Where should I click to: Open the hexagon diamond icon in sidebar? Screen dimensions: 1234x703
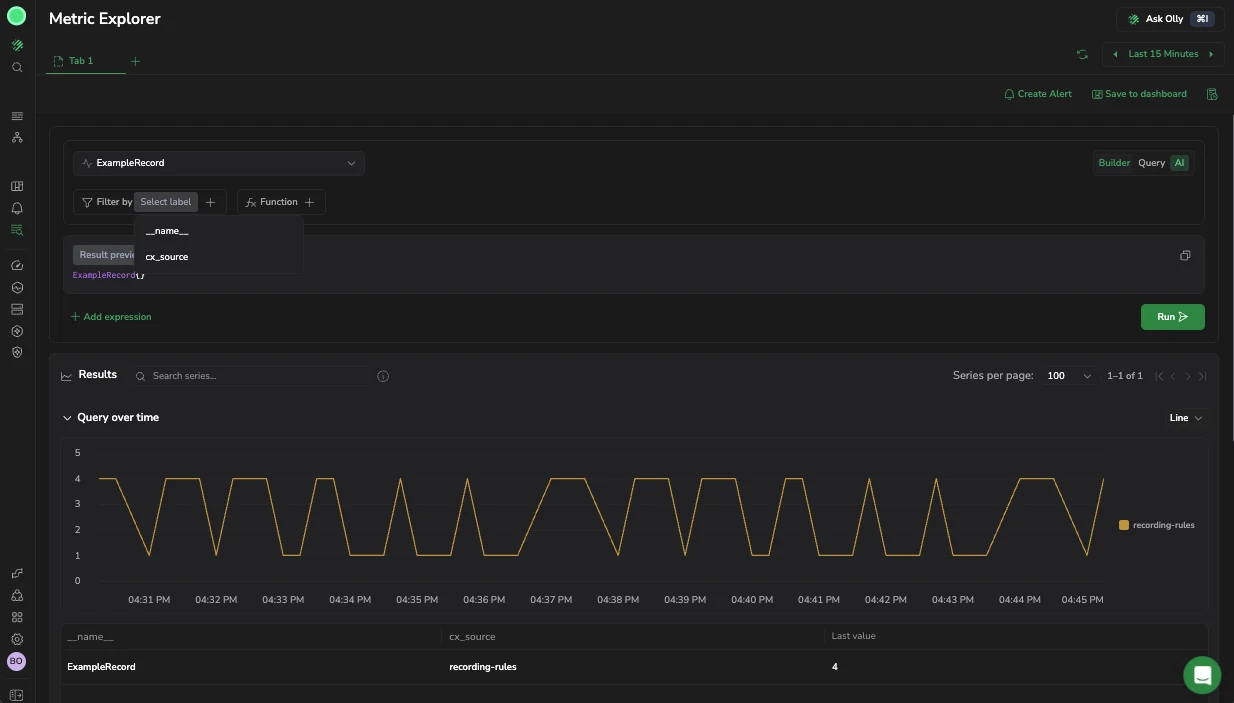17,331
